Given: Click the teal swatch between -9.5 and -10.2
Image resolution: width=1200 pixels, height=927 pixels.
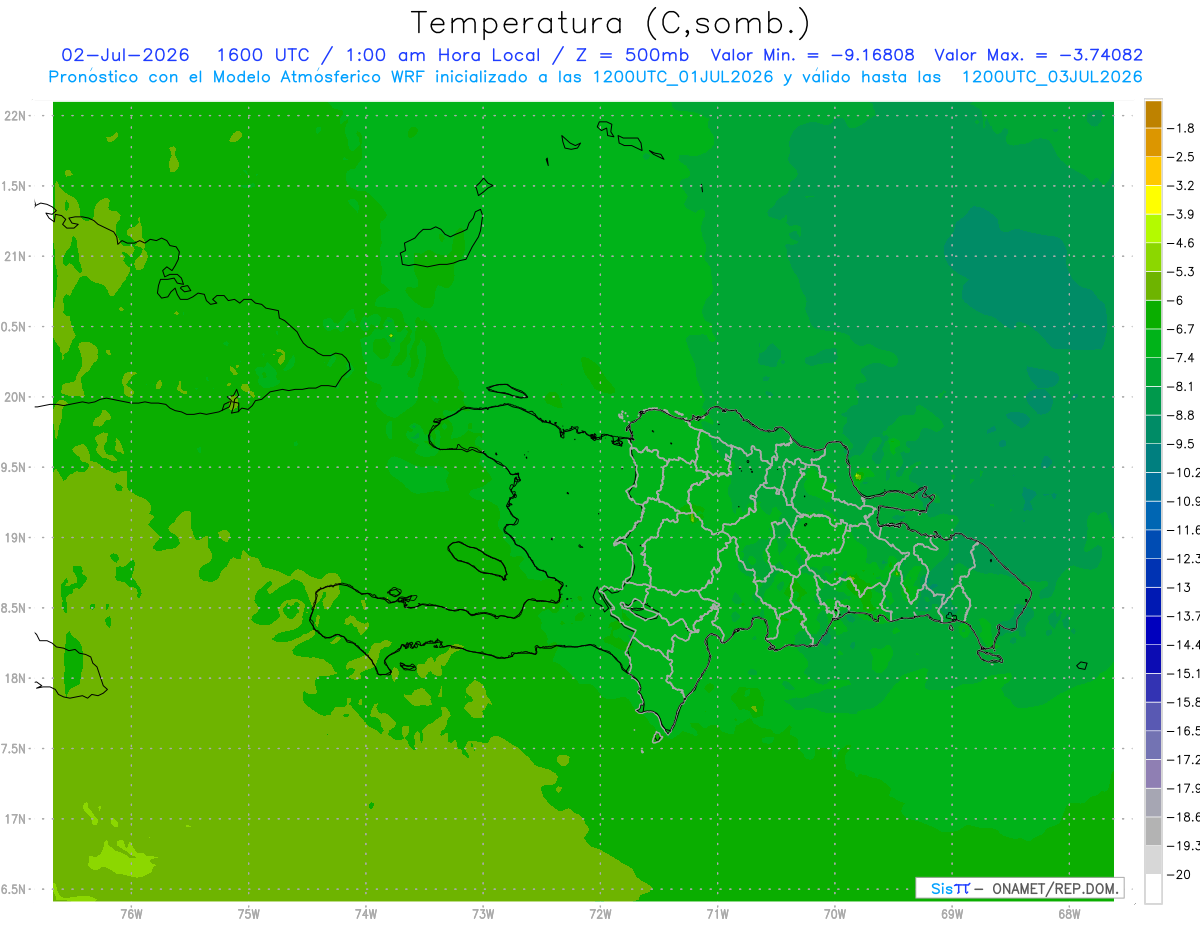Looking at the screenshot, I should click(1153, 458).
